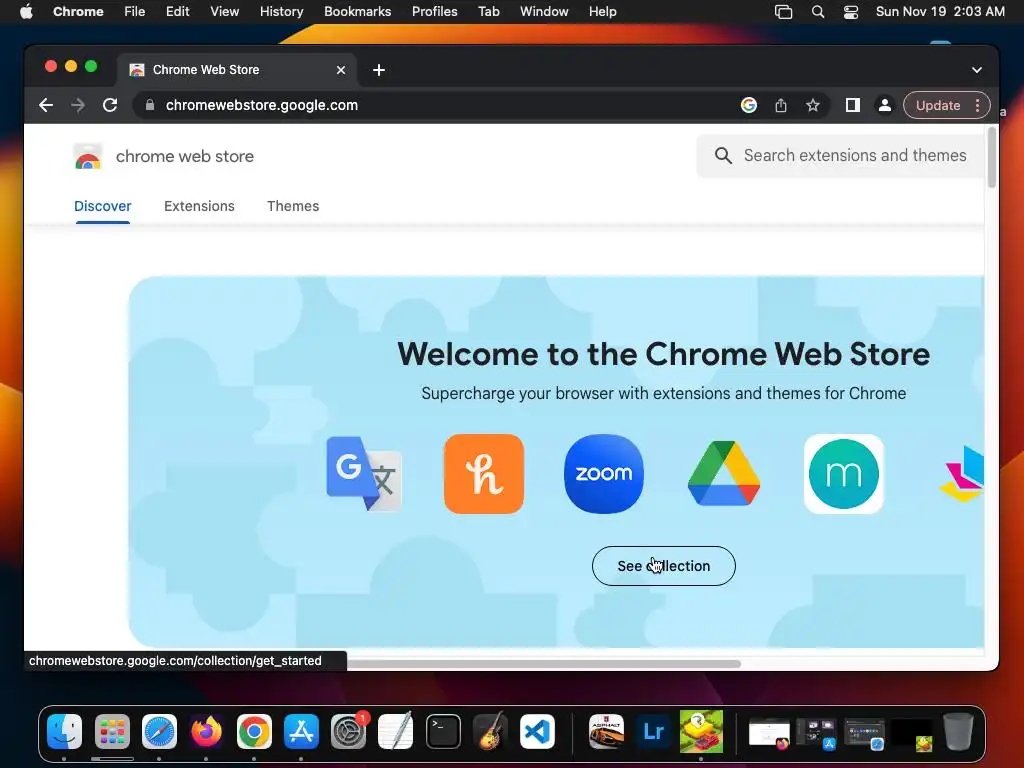This screenshot has width=1024, height=768.
Task: Bookmark this page with the star icon
Action: point(812,105)
